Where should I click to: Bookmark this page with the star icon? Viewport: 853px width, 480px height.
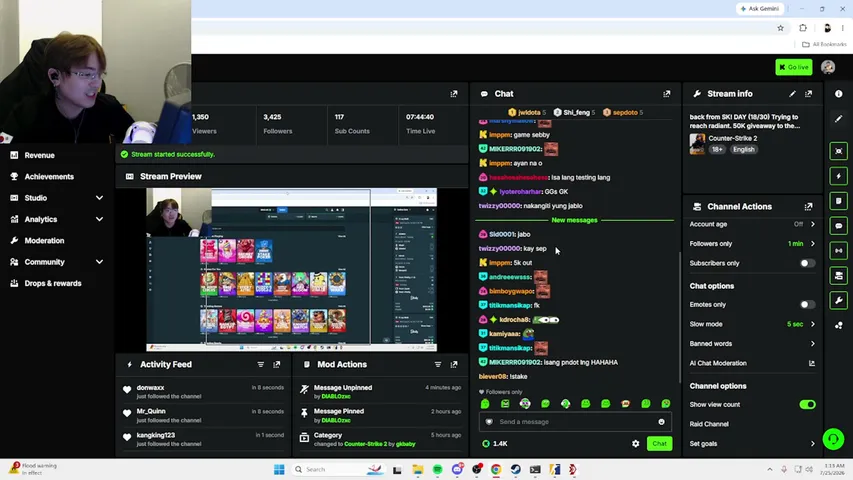pos(780,28)
